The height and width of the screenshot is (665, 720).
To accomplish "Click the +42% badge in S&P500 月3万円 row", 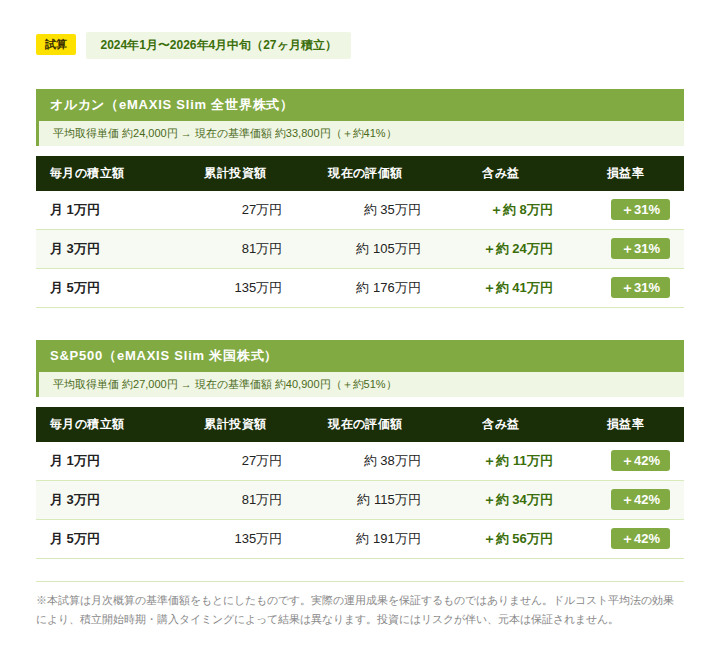I will coord(640,500).
